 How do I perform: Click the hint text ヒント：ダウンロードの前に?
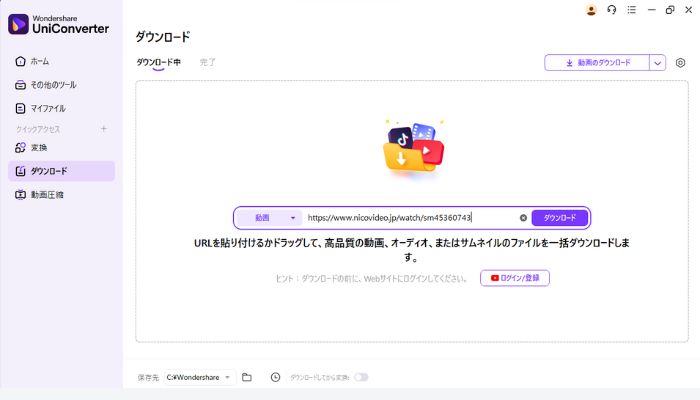point(371,279)
